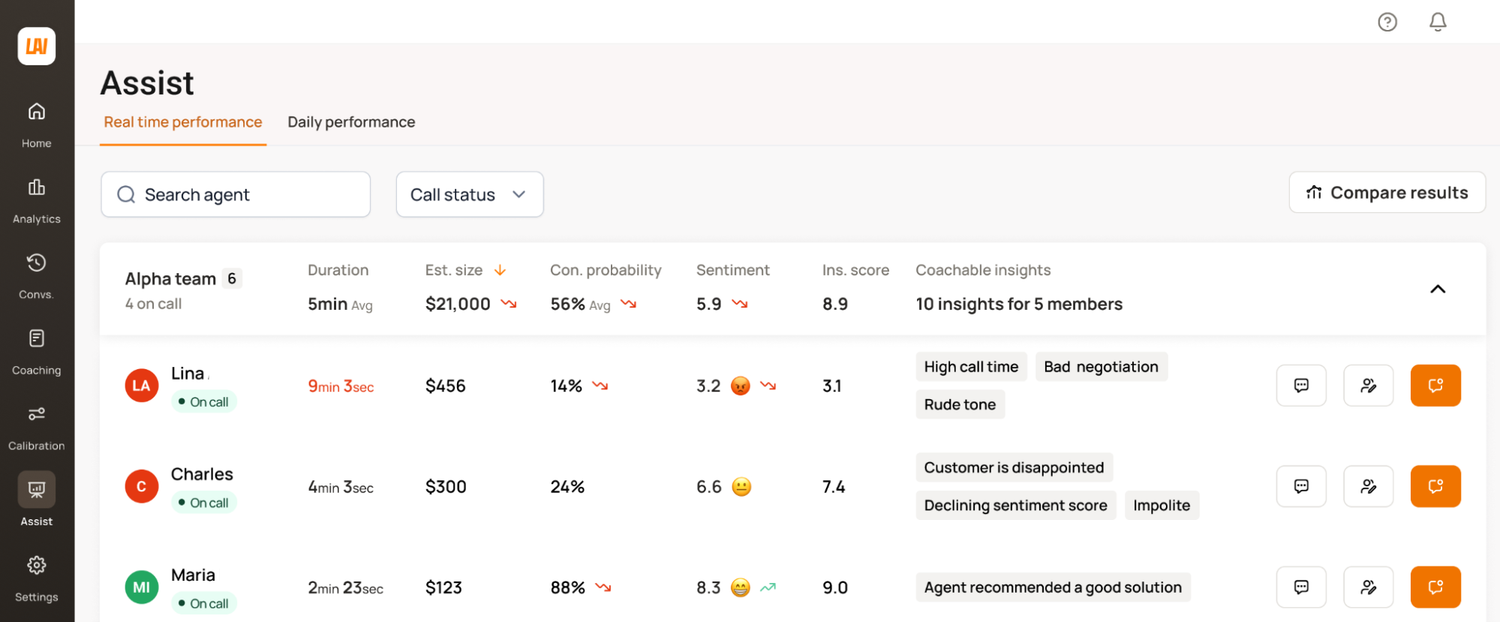Go to Home in the sidebar

[37, 123]
